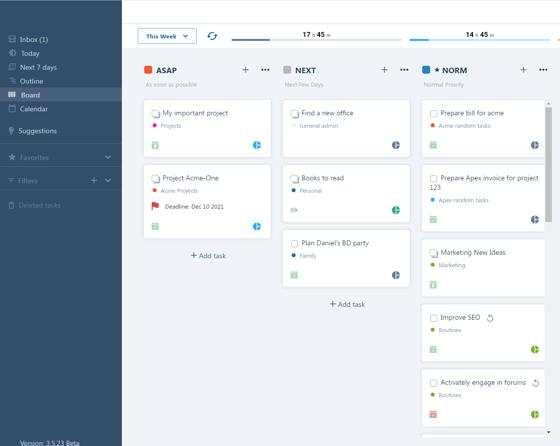
Task: Click the blue NORM color swatch
Action: pyautogui.click(x=426, y=70)
